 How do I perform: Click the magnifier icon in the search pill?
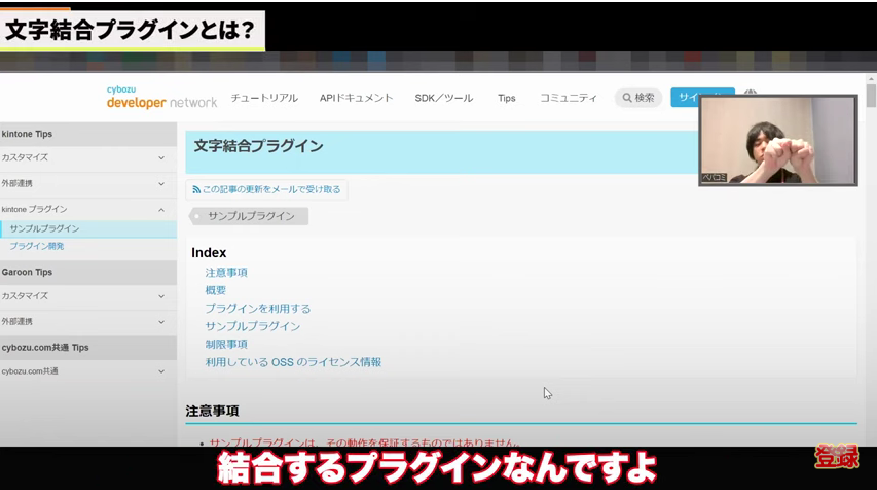tap(627, 98)
